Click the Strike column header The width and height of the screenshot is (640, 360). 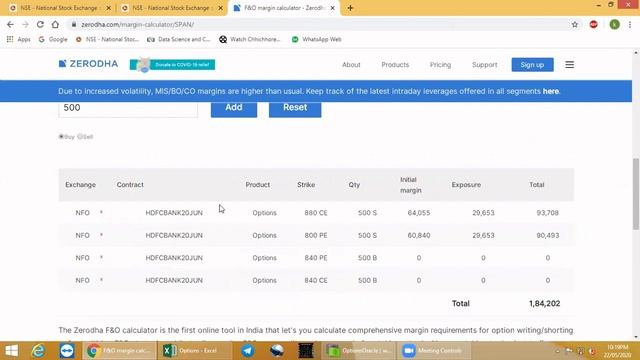tap(306, 184)
